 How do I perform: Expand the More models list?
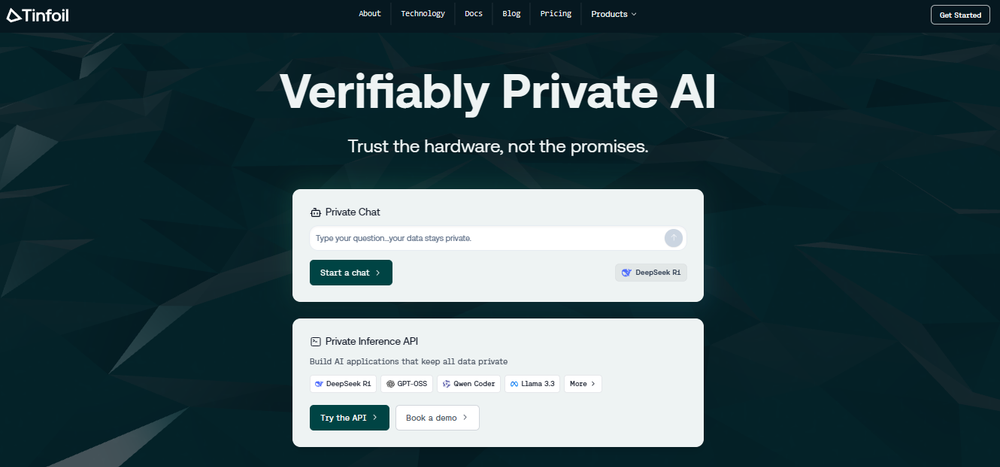tap(582, 383)
